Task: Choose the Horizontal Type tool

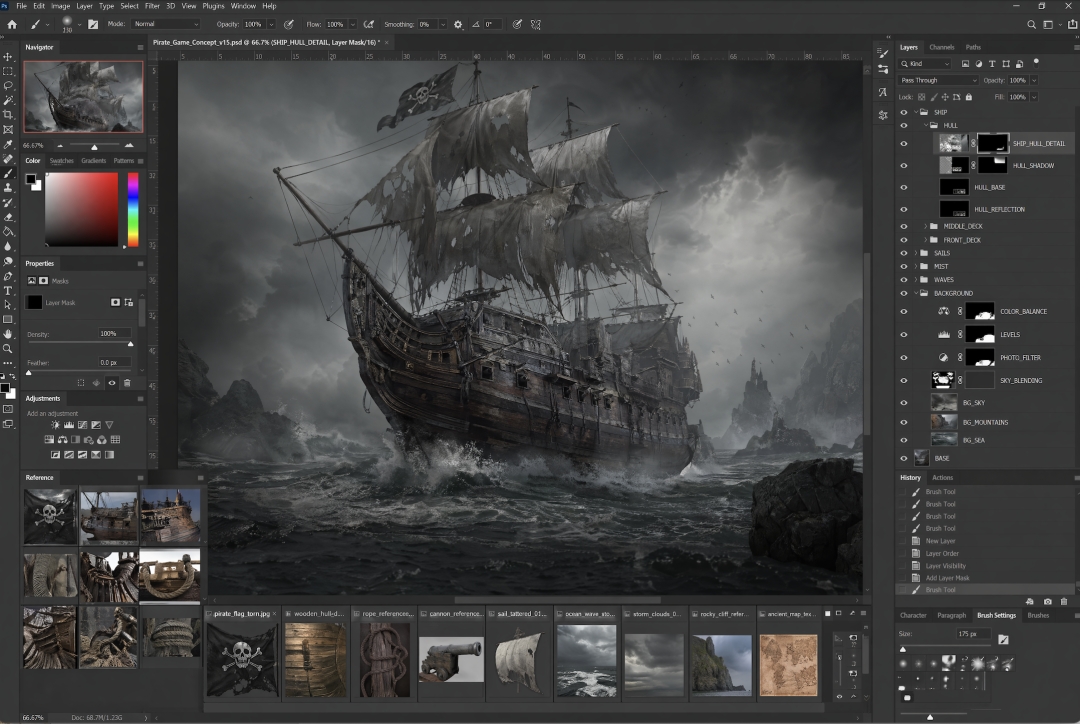Action: [x=8, y=290]
